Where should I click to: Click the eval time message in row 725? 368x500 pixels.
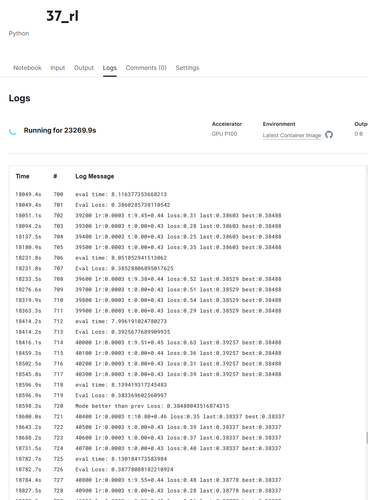click(121, 459)
